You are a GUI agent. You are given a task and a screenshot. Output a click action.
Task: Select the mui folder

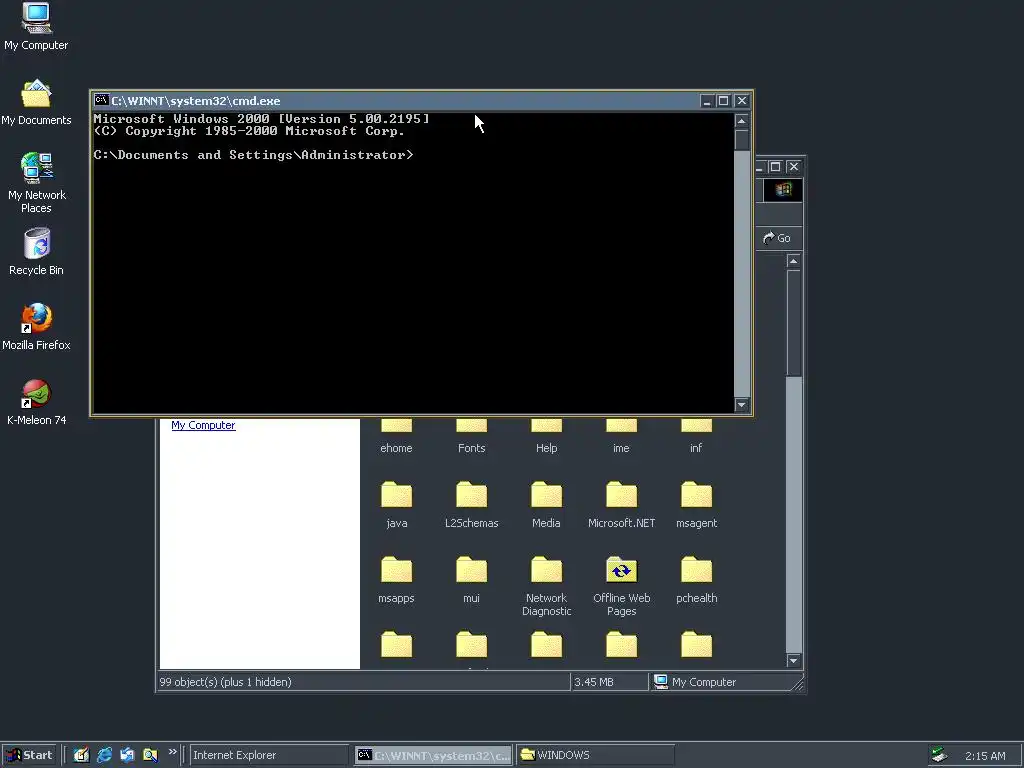coord(472,580)
